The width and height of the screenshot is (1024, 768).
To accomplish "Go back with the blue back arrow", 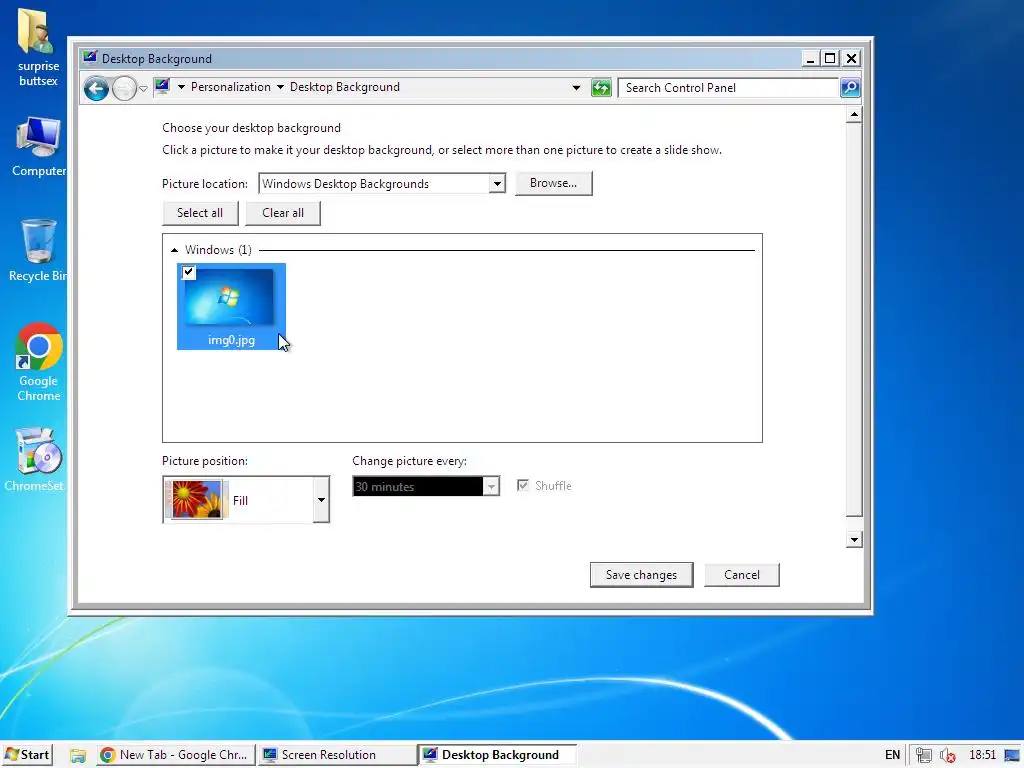I will click(x=96, y=88).
